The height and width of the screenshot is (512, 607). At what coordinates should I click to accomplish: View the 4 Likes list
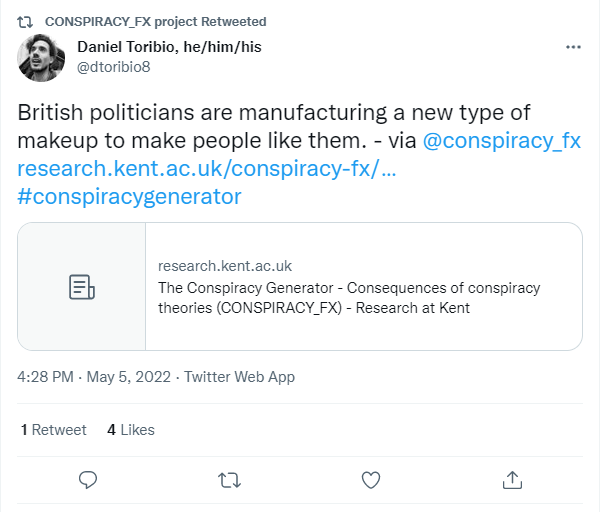[131, 430]
